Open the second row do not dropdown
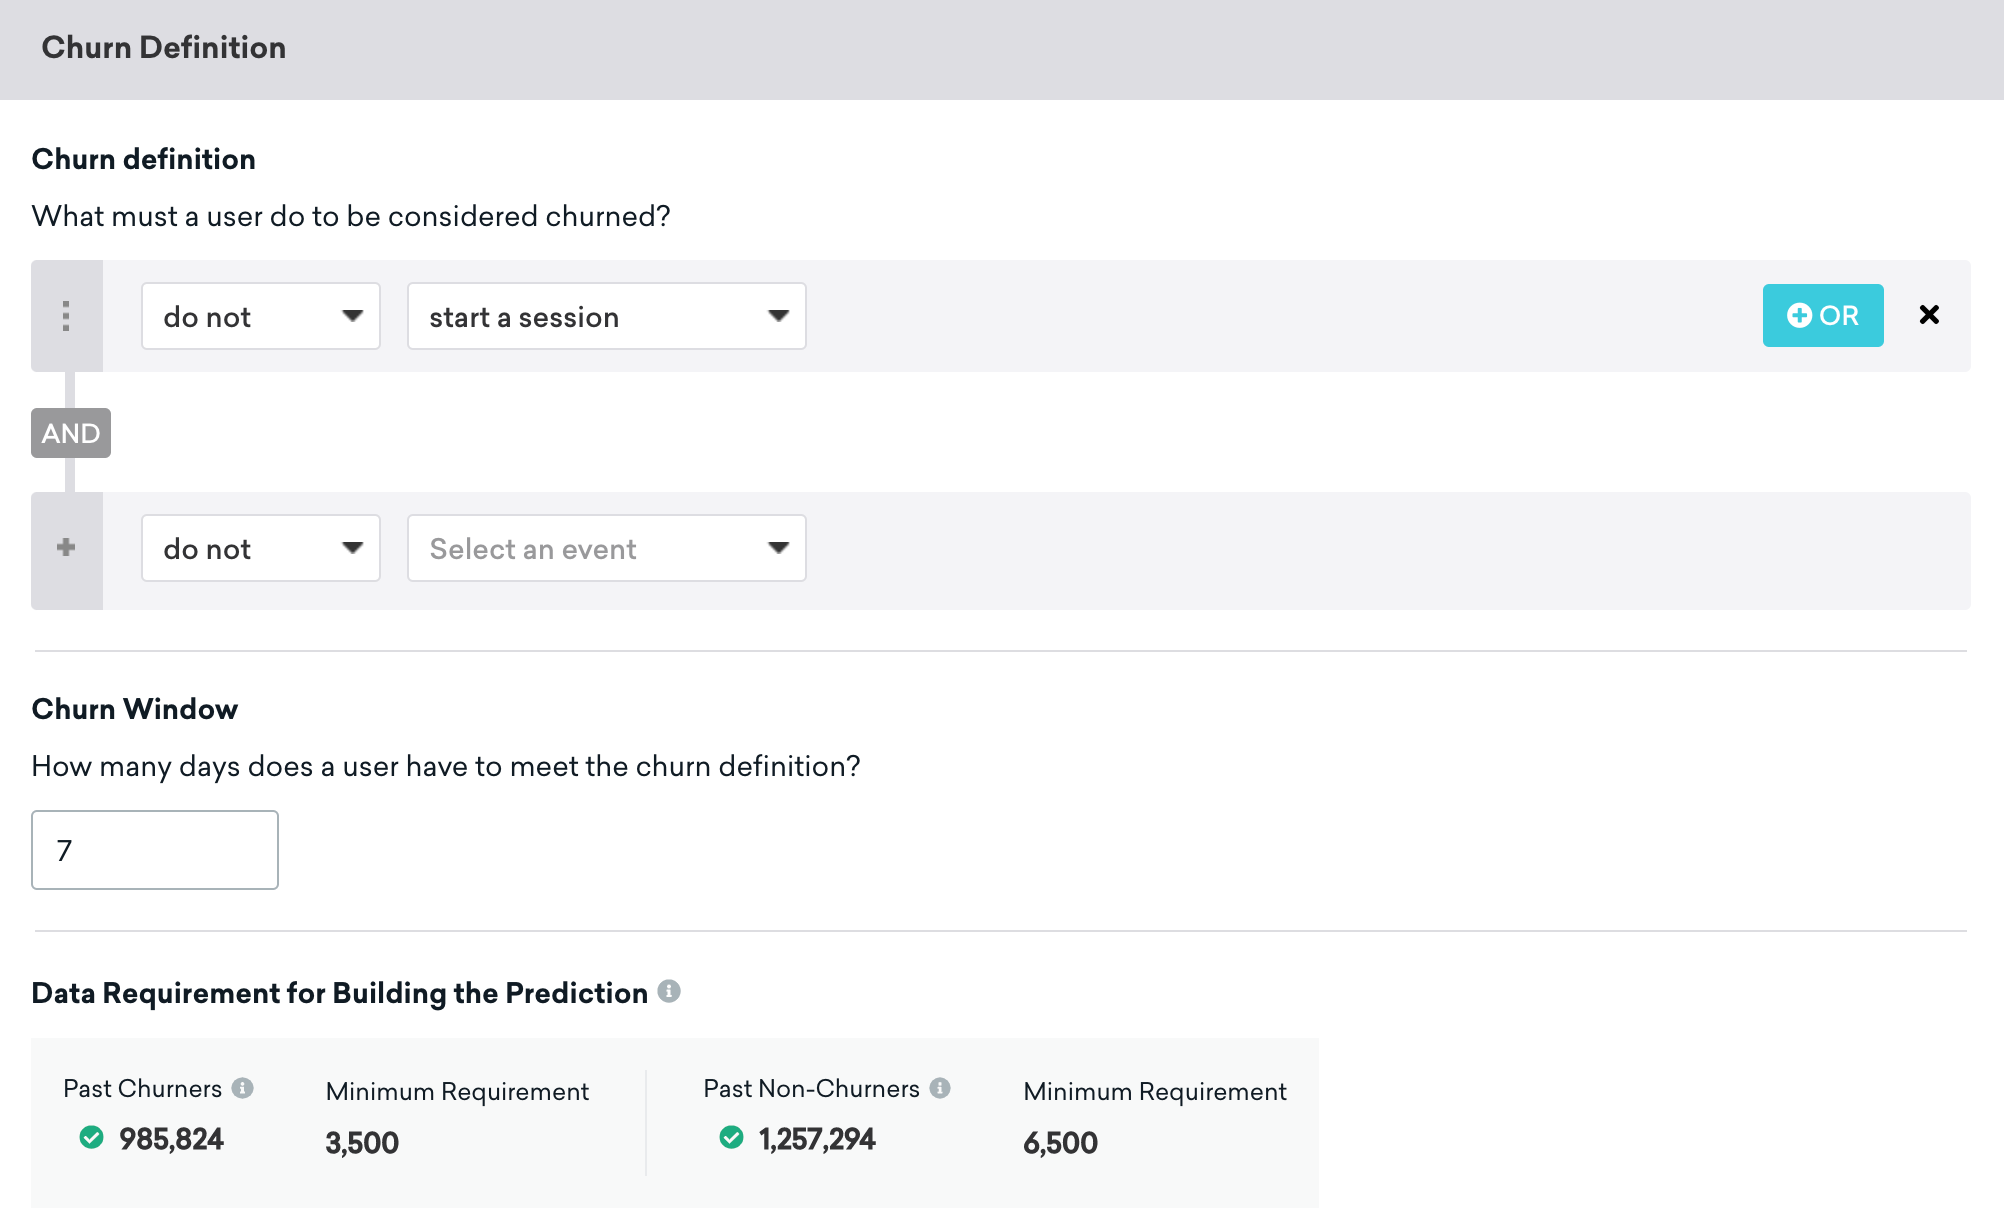 click(261, 547)
